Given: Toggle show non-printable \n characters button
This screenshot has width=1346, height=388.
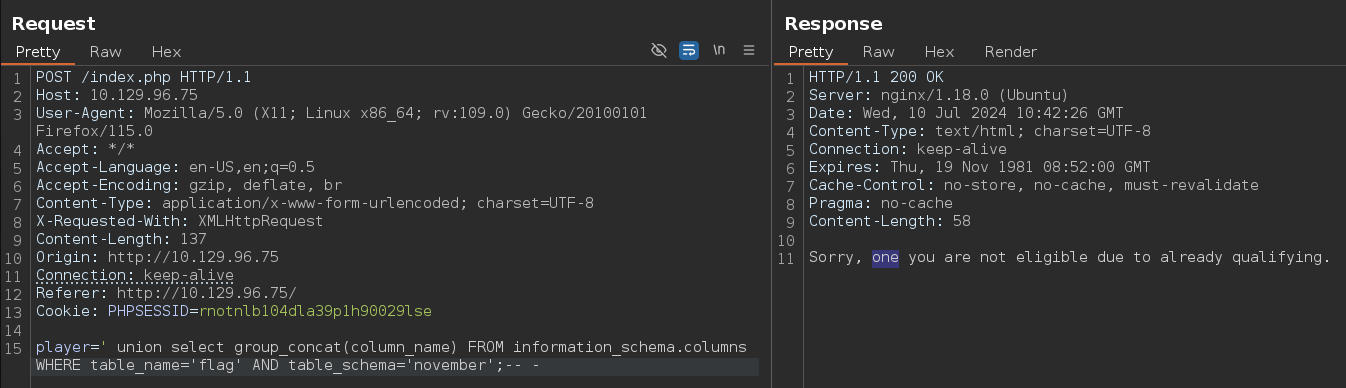Looking at the screenshot, I should pos(719,51).
